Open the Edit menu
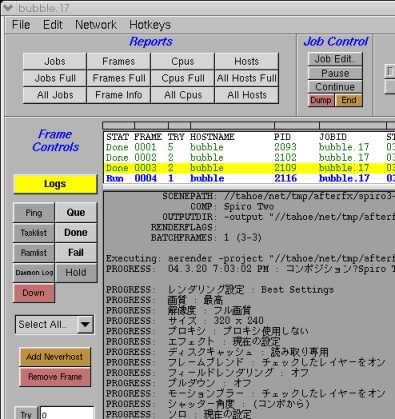 [x=52, y=25]
